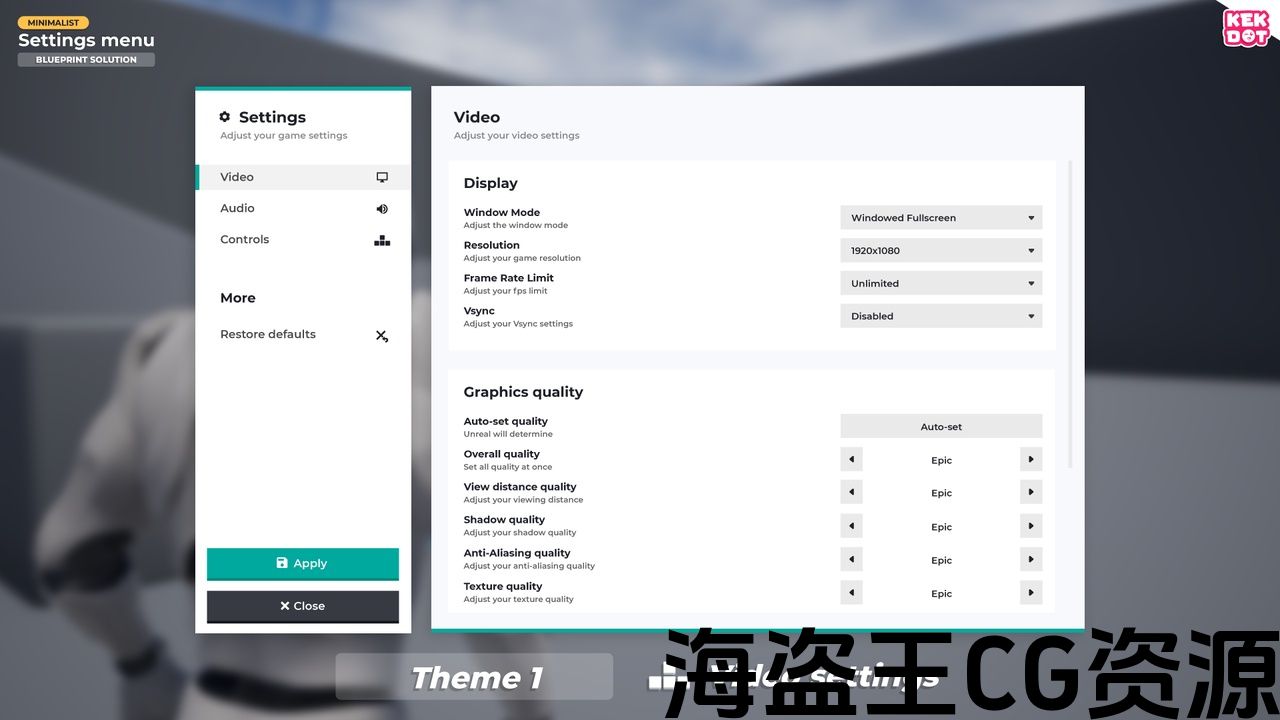Open the Vsync dropdown
This screenshot has height=720, width=1280.
pyautogui.click(x=941, y=316)
